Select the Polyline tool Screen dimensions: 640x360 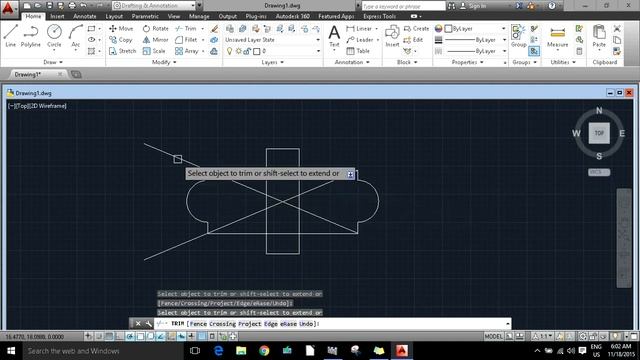pyautogui.click(x=31, y=36)
